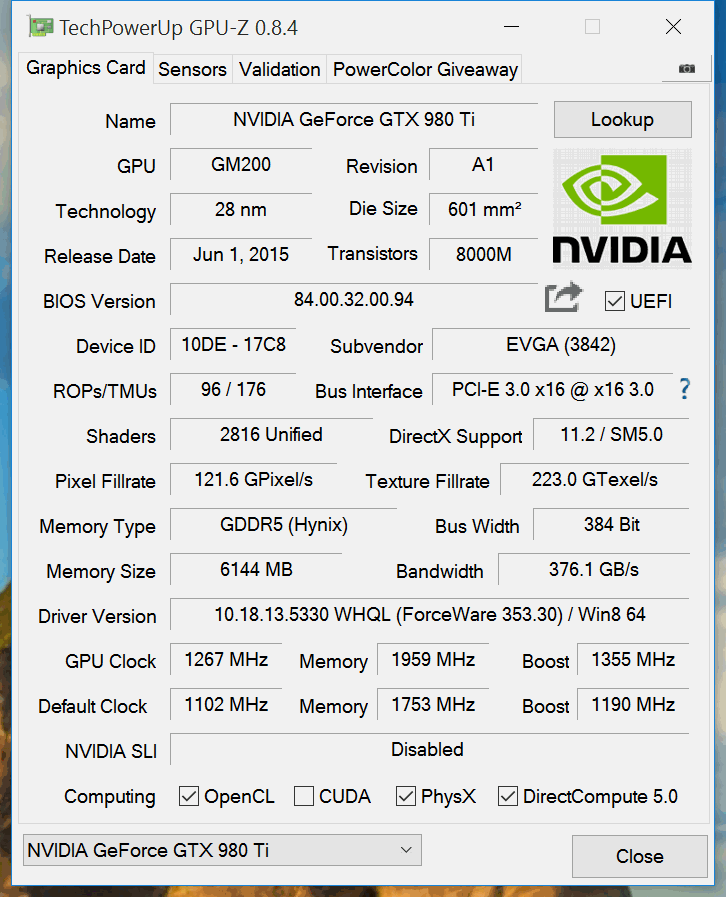
Task: Toggle the OpenCL checkbox
Action: point(189,796)
